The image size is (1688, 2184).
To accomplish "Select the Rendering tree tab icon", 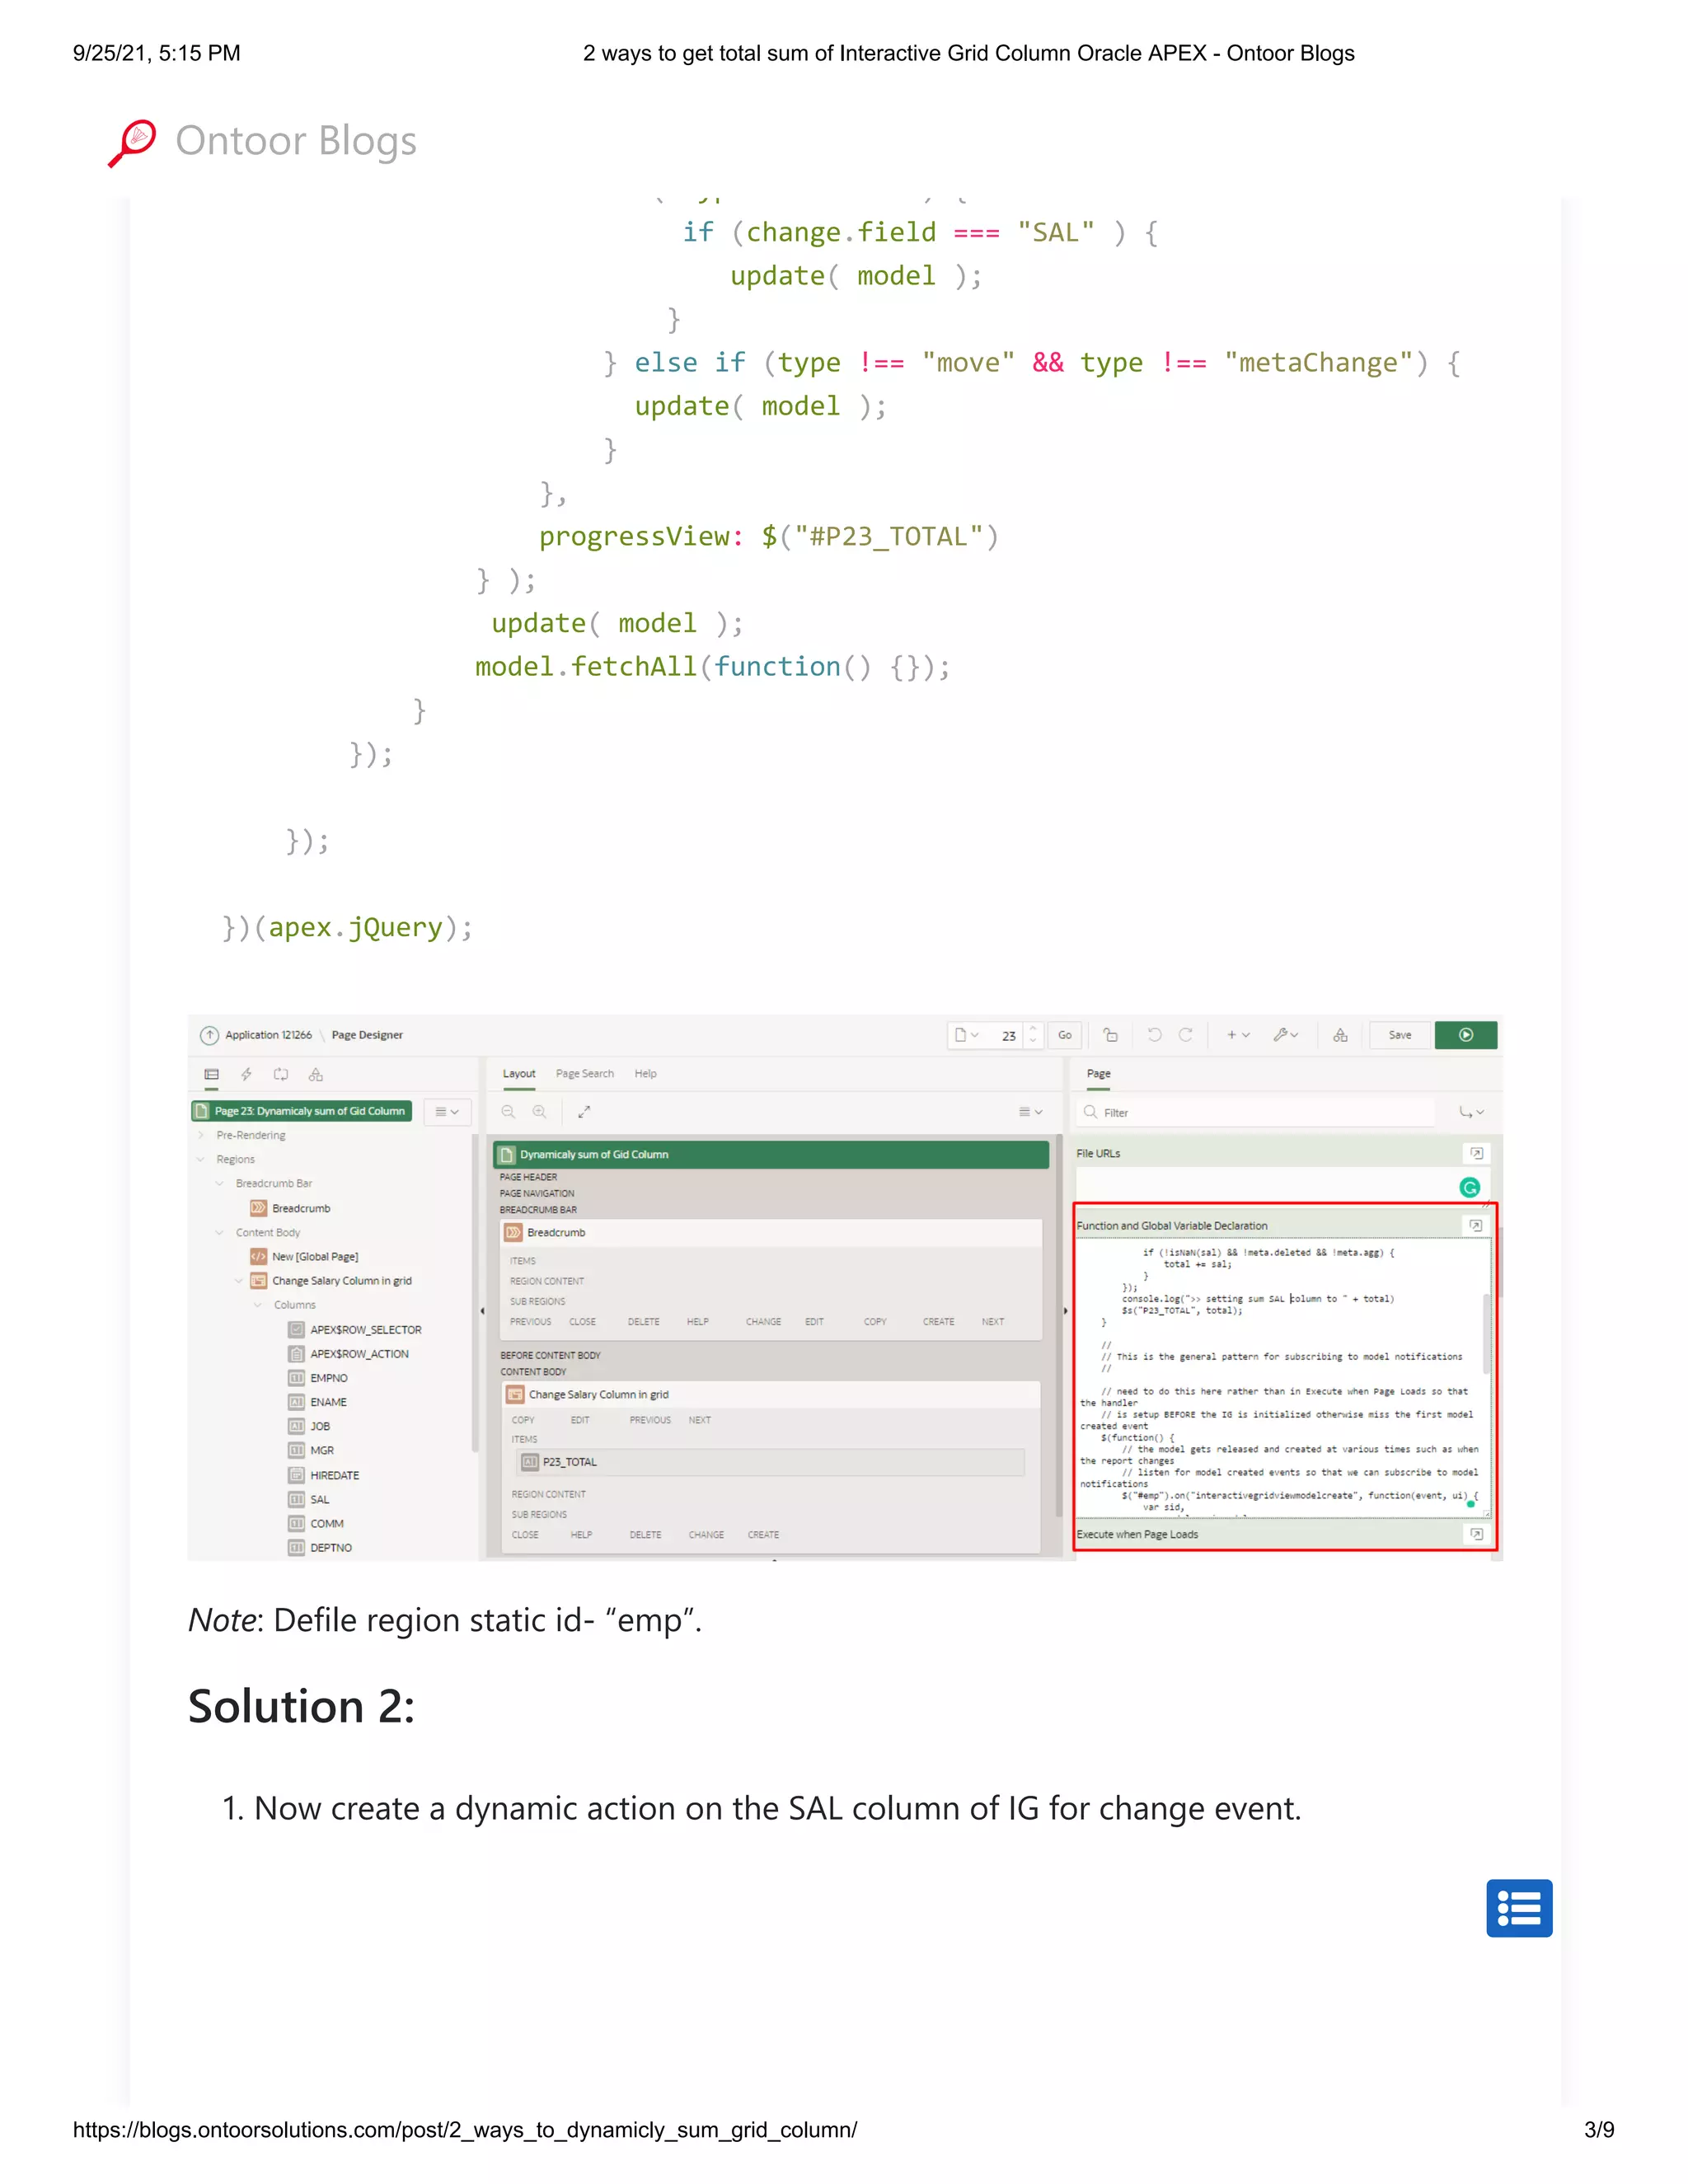I will pos(212,1074).
